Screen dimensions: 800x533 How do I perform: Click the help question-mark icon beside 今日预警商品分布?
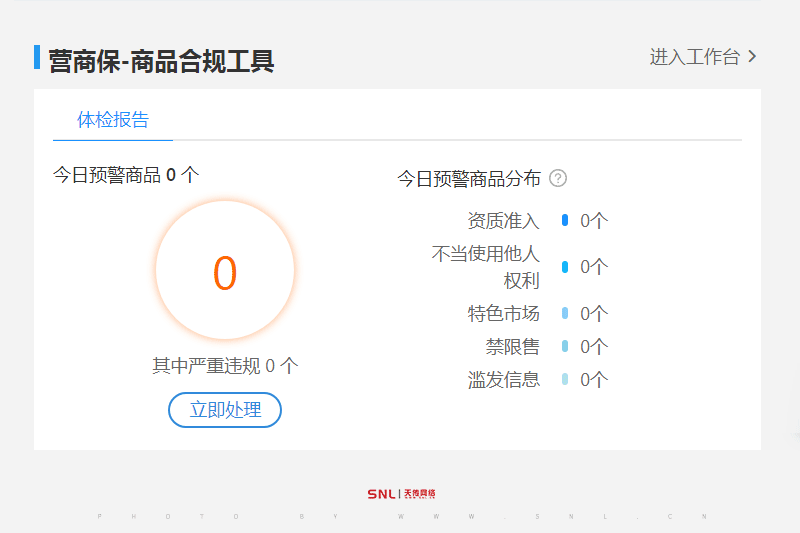(x=558, y=179)
